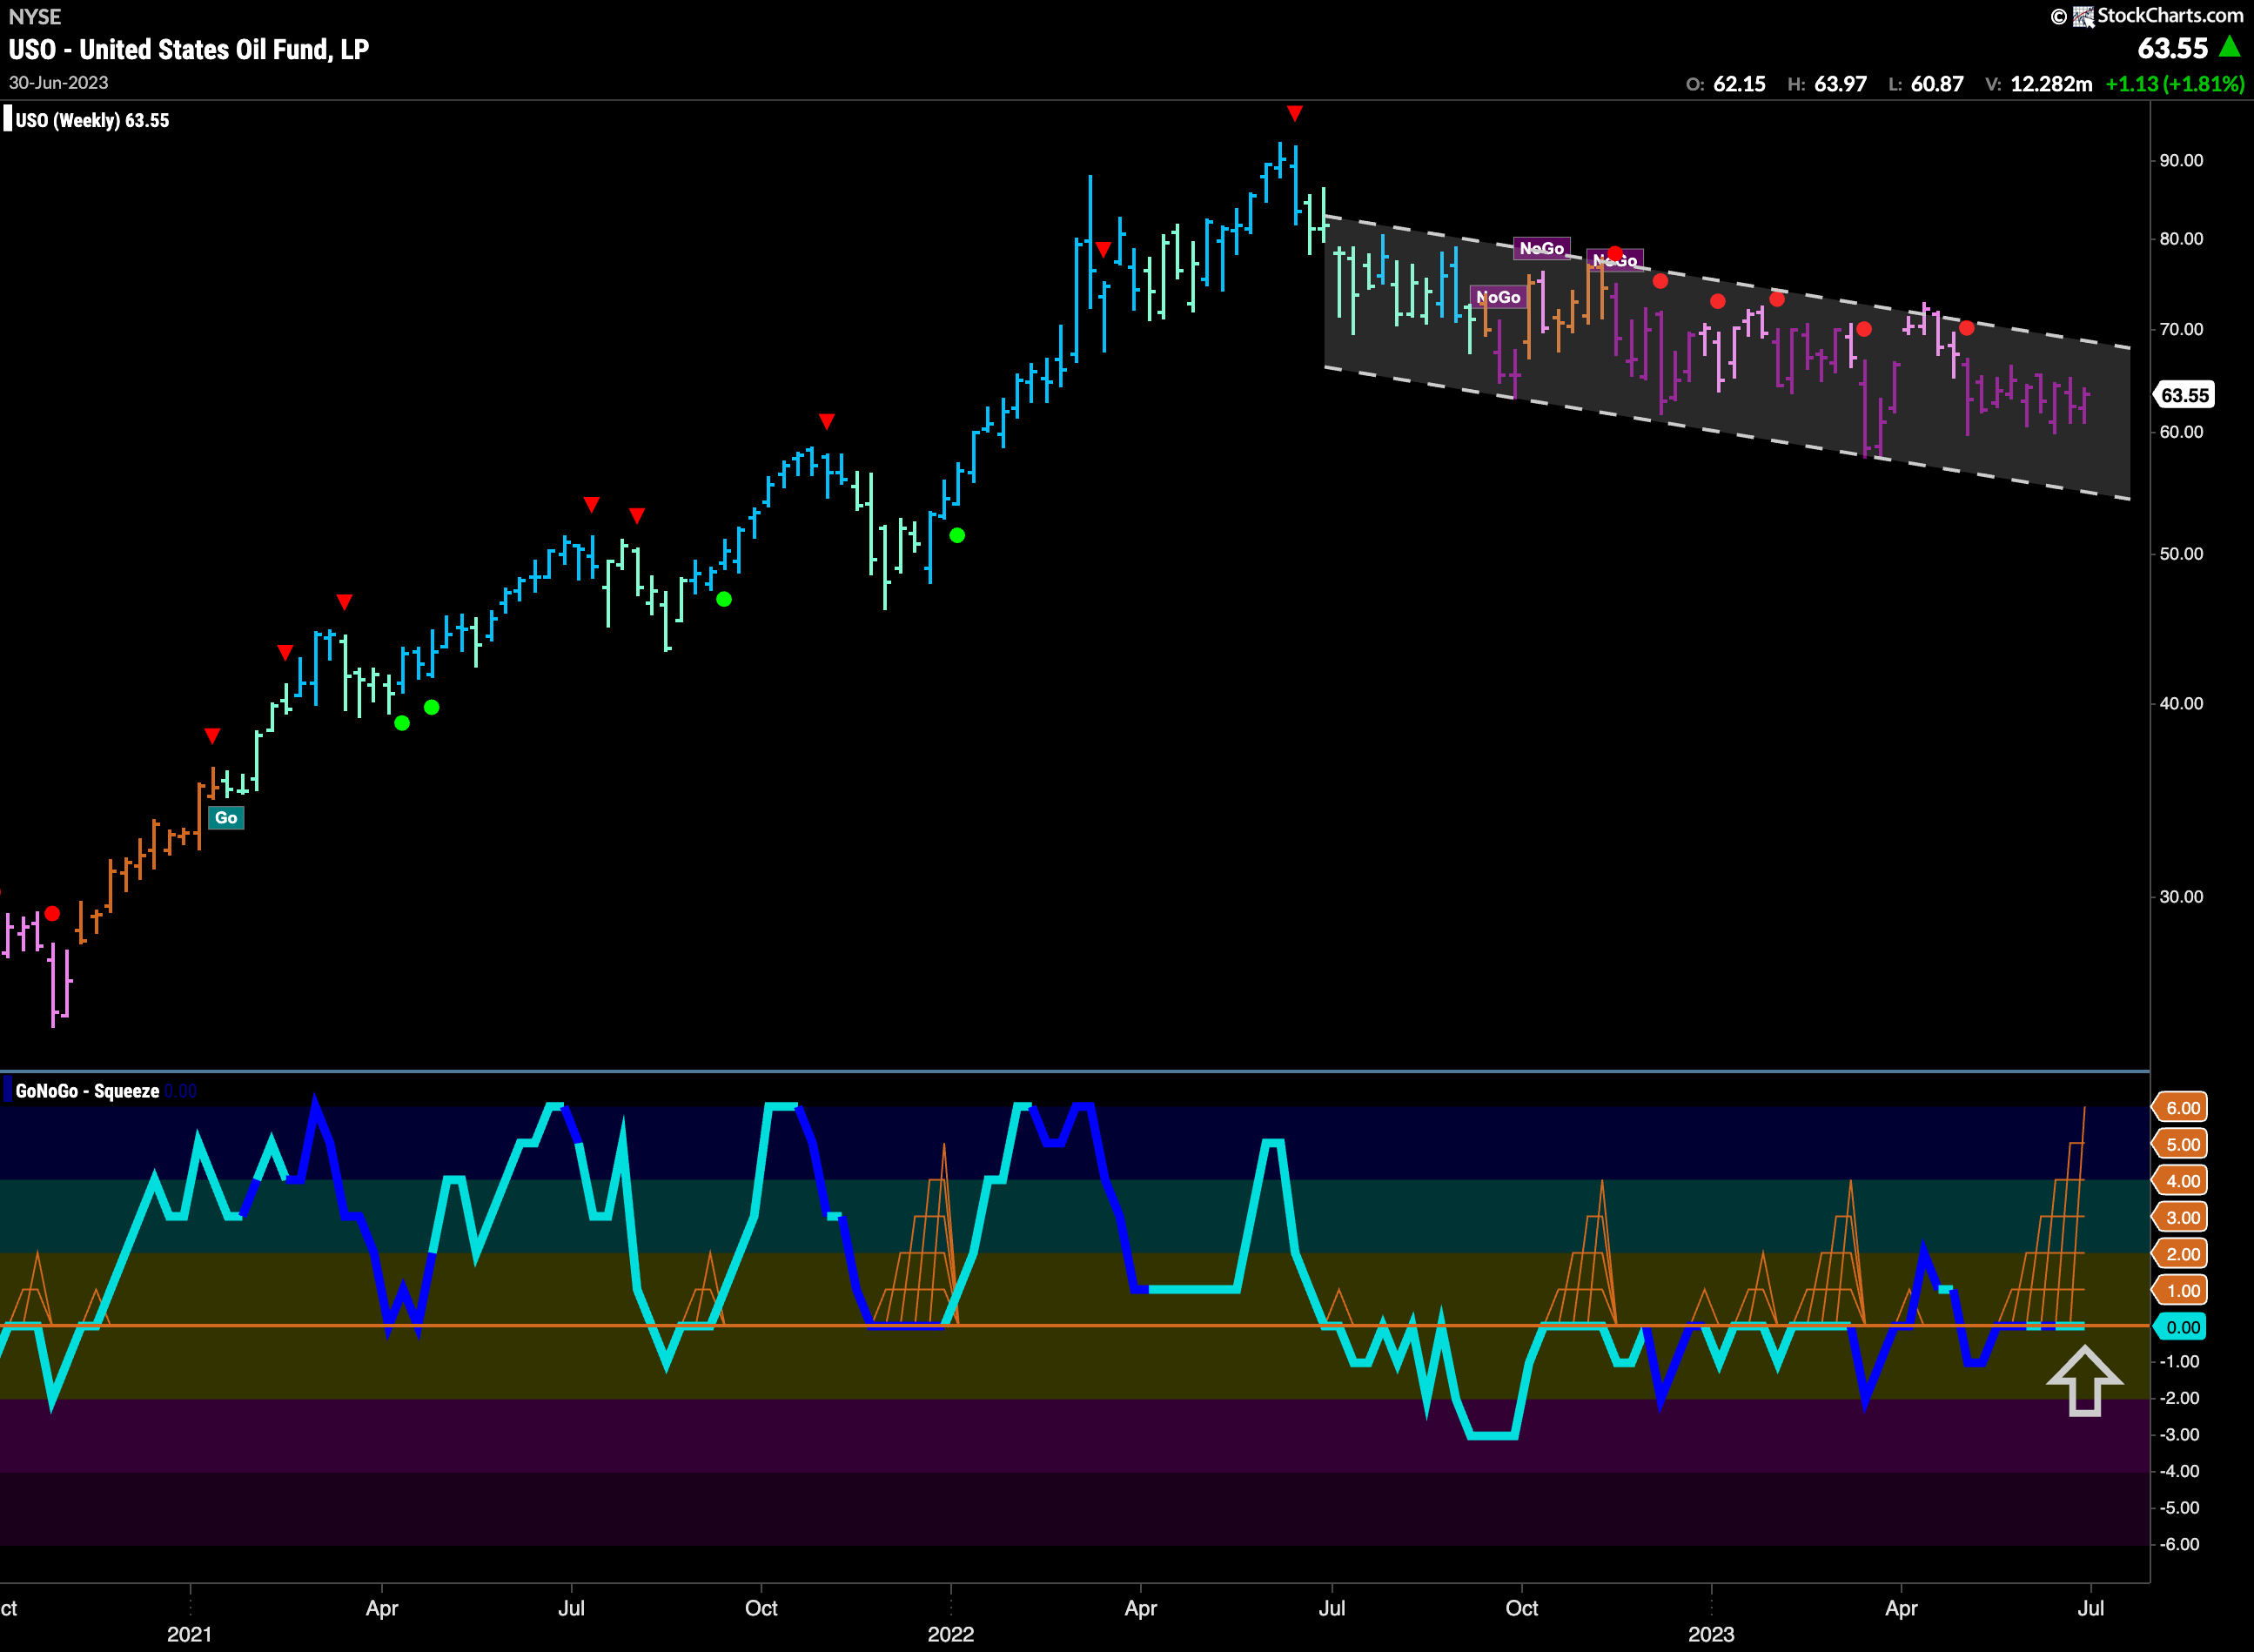Click the Oct label just before 2023

click(x=1521, y=1608)
